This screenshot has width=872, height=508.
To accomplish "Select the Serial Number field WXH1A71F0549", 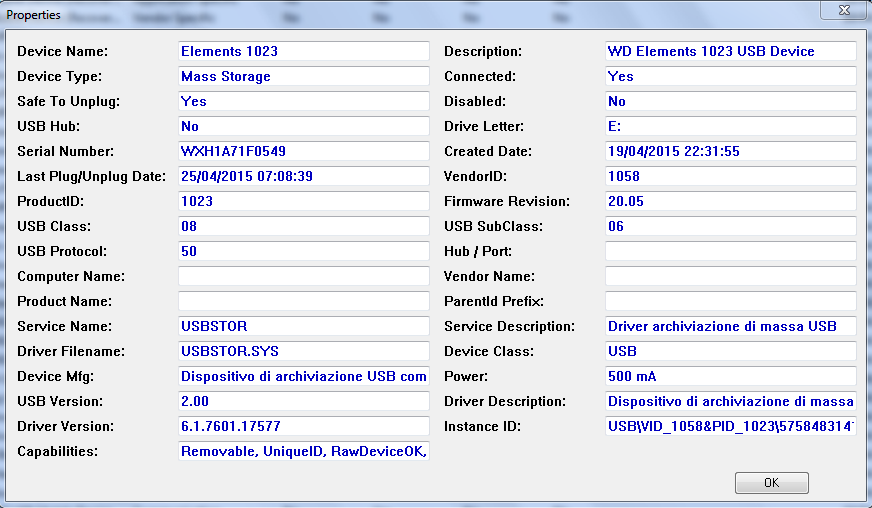I will 304,151.
